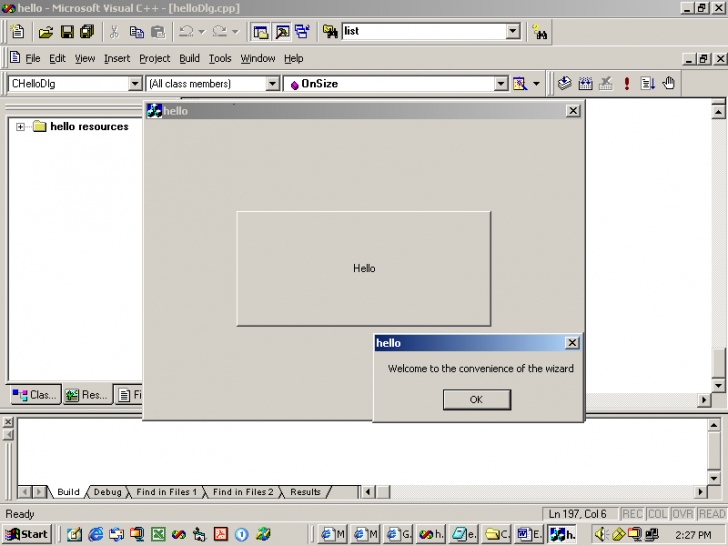Image resolution: width=728 pixels, height=546 pixels.
Task: Expand the hello resources tree node
Action: point(20,127)
